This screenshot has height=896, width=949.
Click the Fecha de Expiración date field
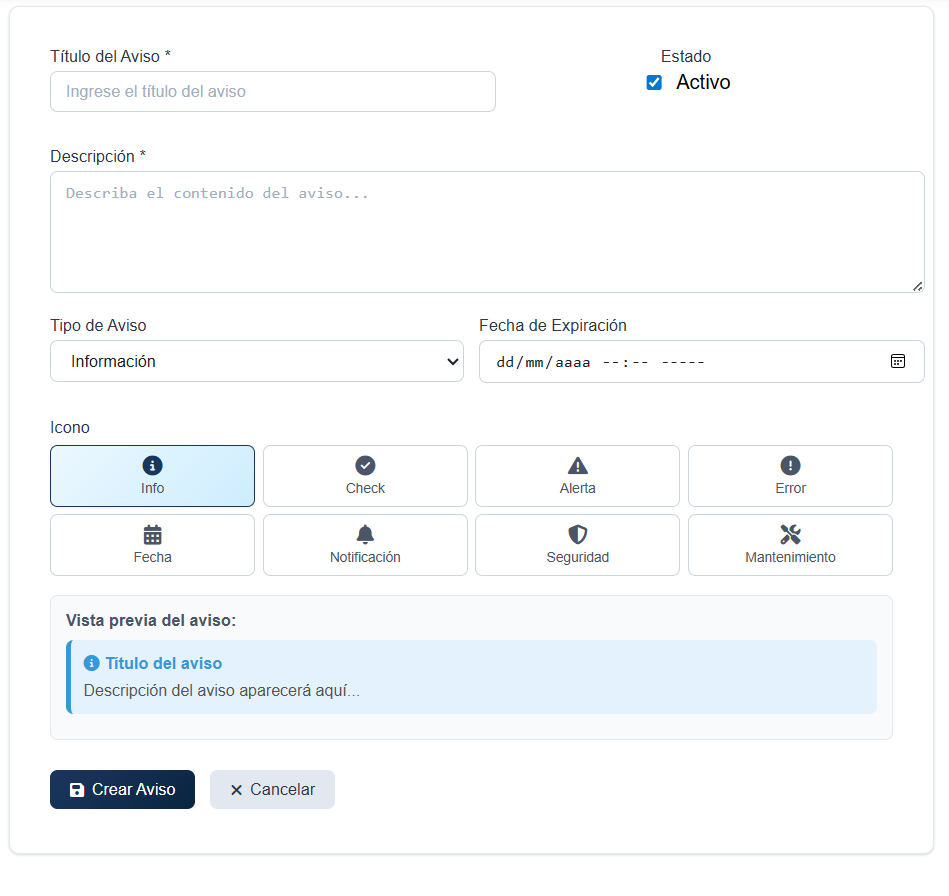701,361
